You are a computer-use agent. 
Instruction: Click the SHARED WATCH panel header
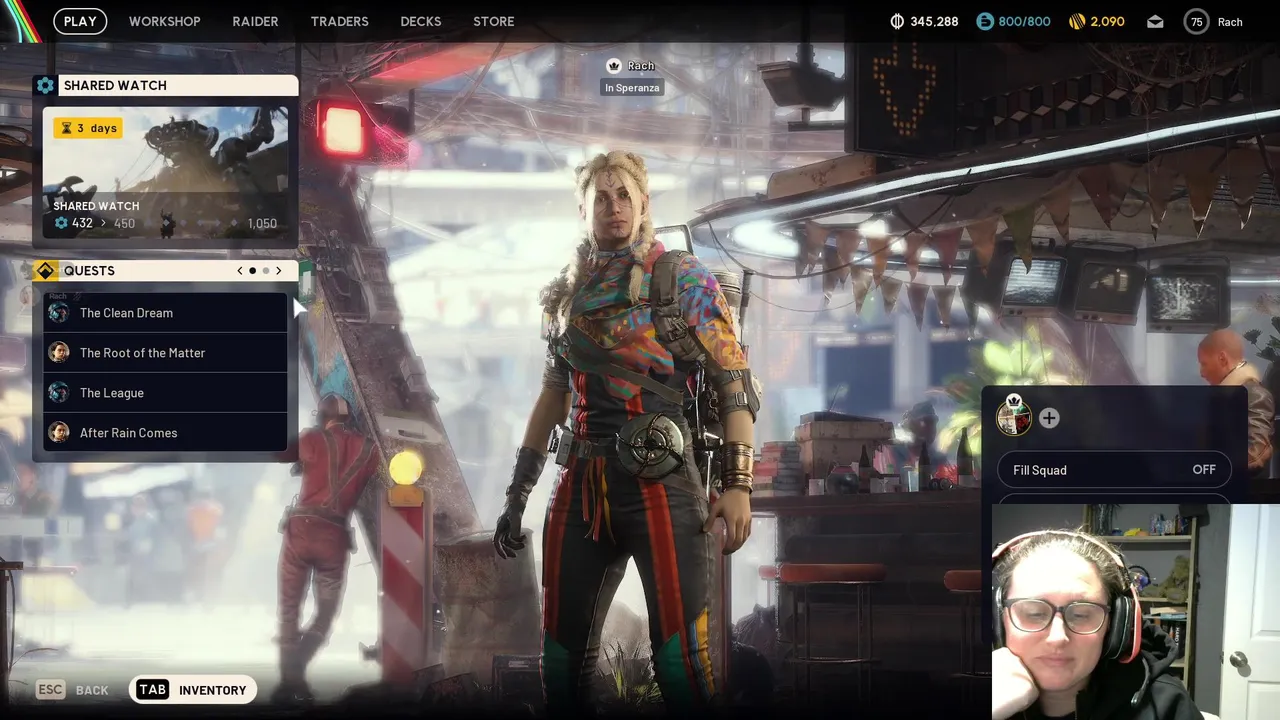click(165, 85)
